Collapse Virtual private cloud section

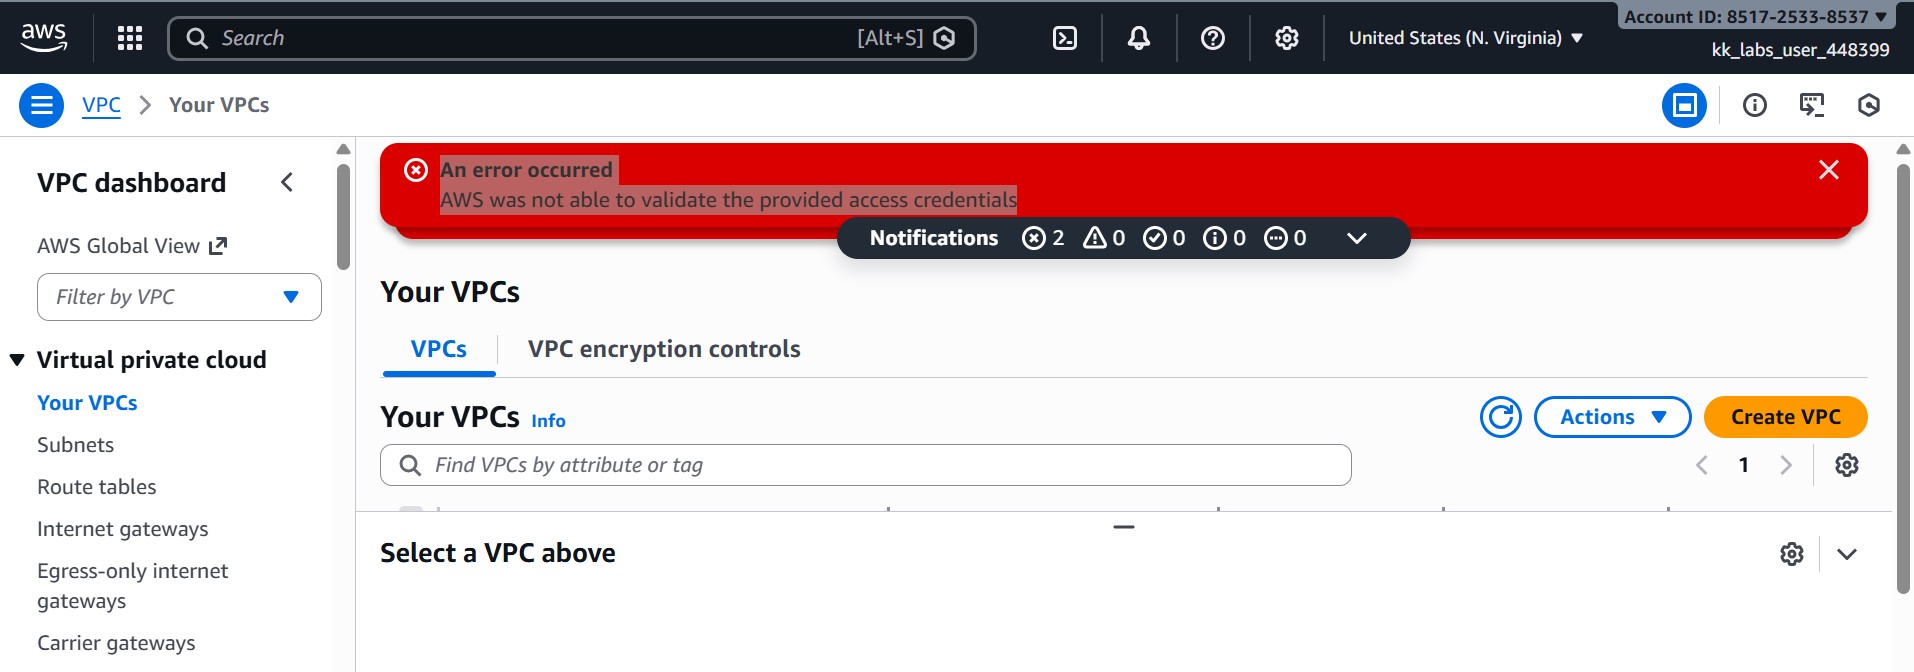pyautogui.click(x=17, y=360)
